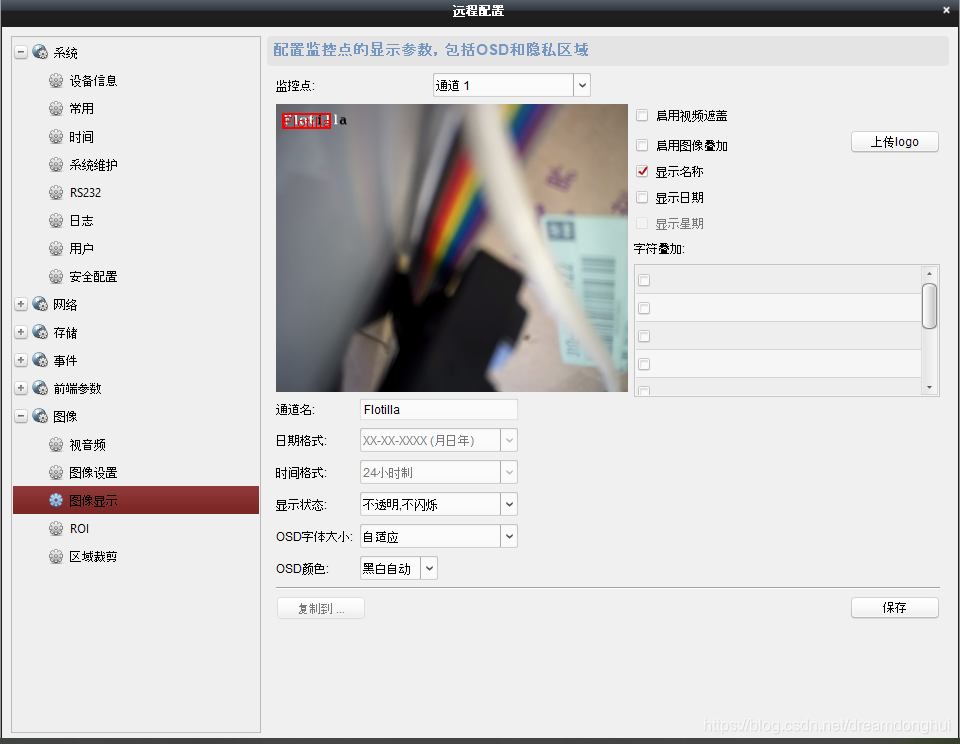Expand the 事件 tree node
Viewport: 960px width, 744px height.
(x=21, y=360)
